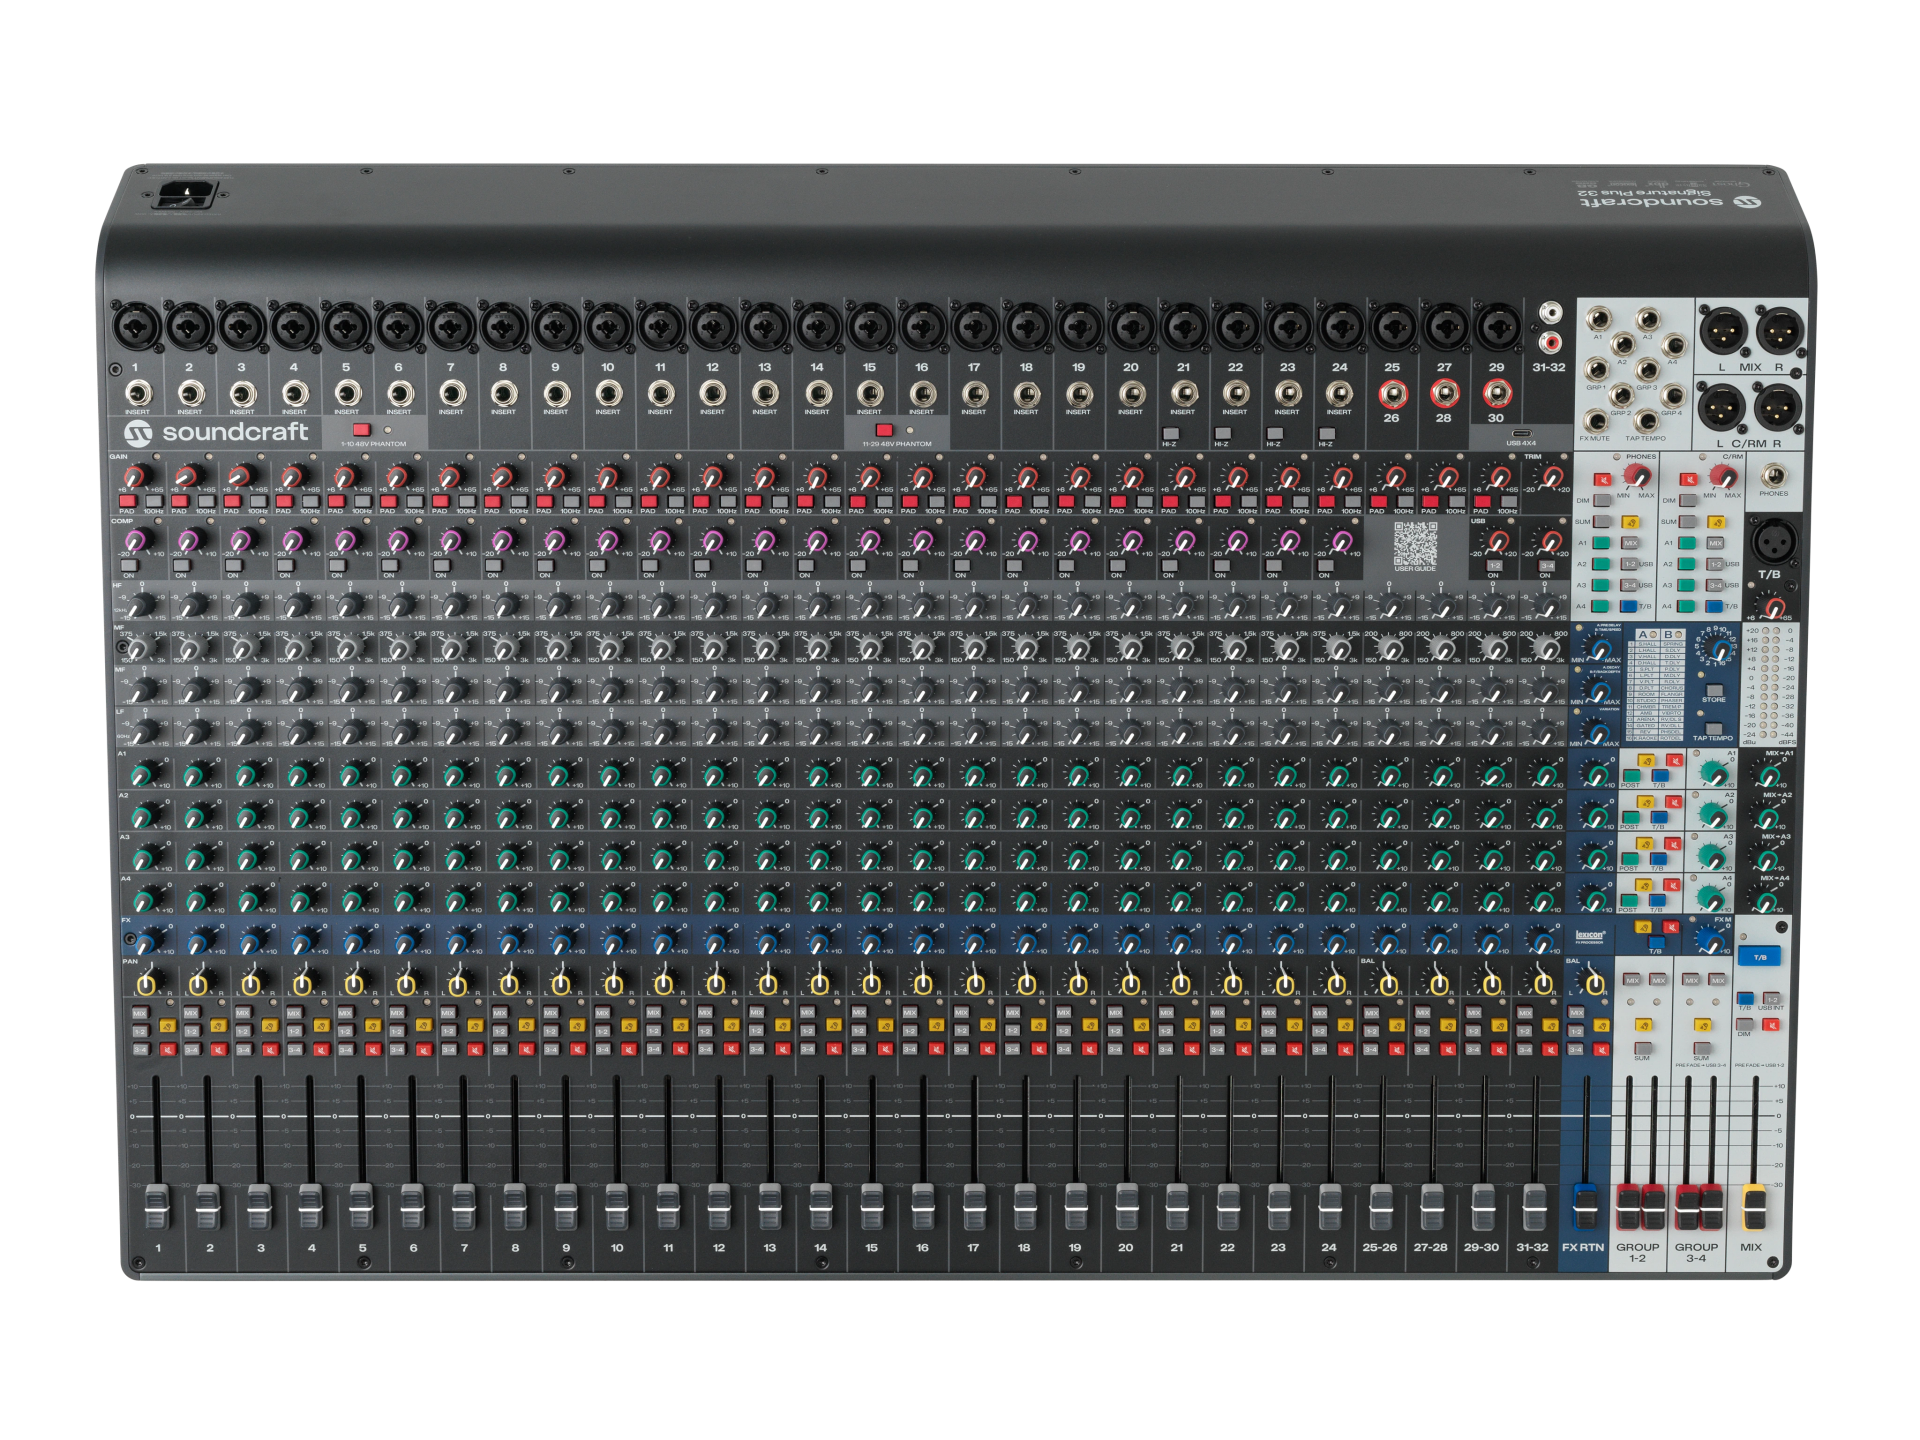This screenshot has width=1920, height=1440.
Task: Click the channel 1 XLR combo input jack
Action: click(x=137, y=326)
